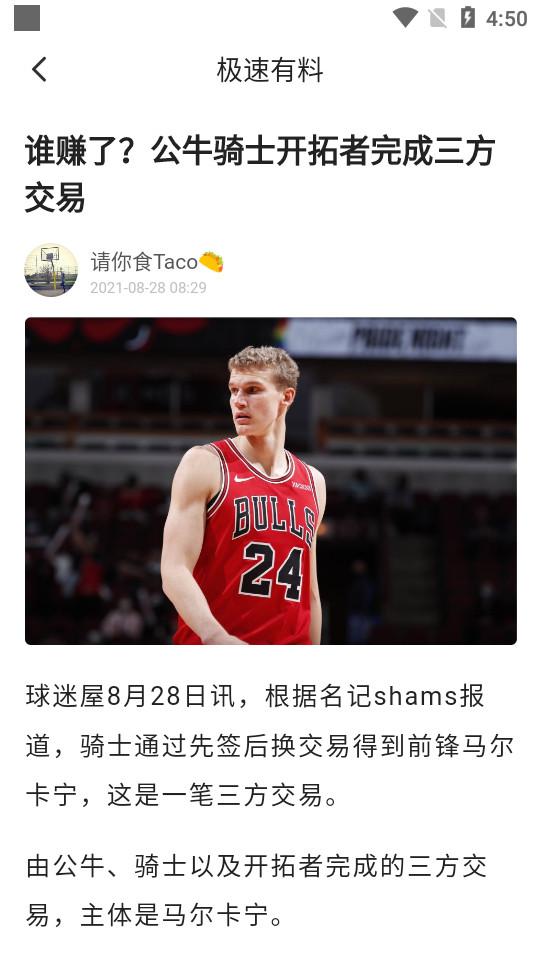This screenshot has width=540, height=960.
Task: Tap the taco emoji beside the author name
Action: (x=211, y=262)
